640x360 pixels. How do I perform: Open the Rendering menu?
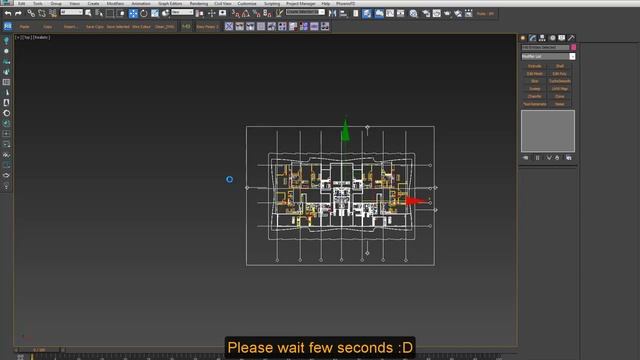click(x=199, y=3)
